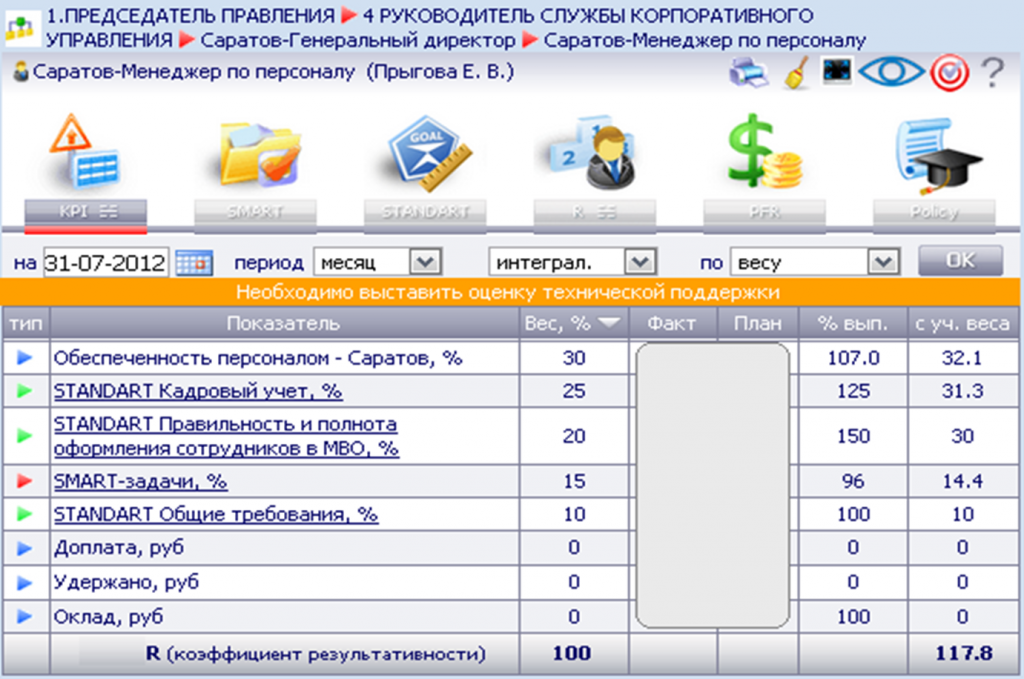
Task: Open the calendar date picker icon
Action: coord(194,263)
